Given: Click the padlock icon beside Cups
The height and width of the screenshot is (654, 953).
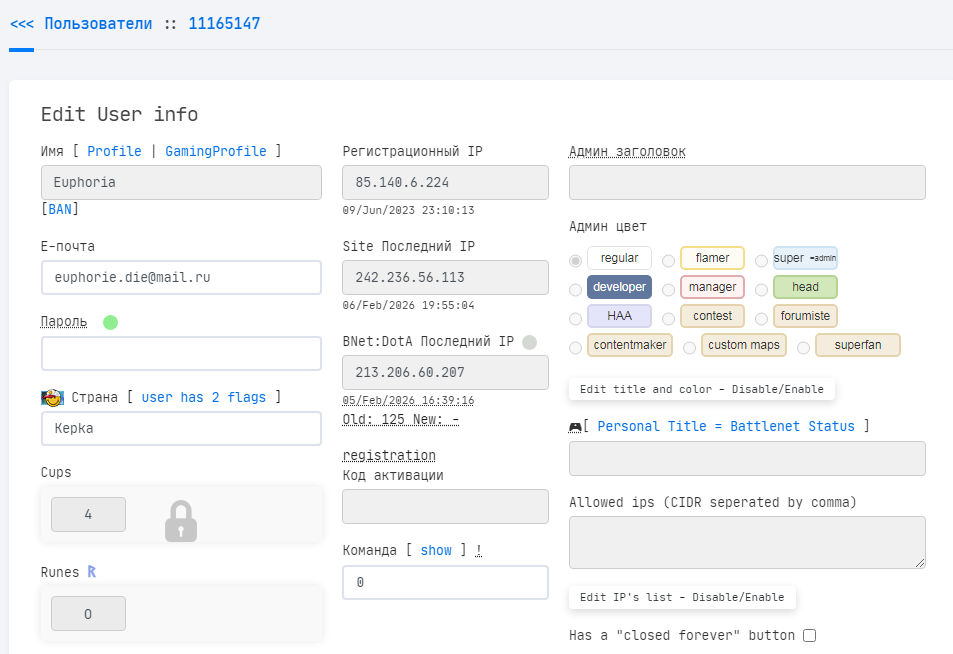Looking at the screenshot, I should coord(181,521).
